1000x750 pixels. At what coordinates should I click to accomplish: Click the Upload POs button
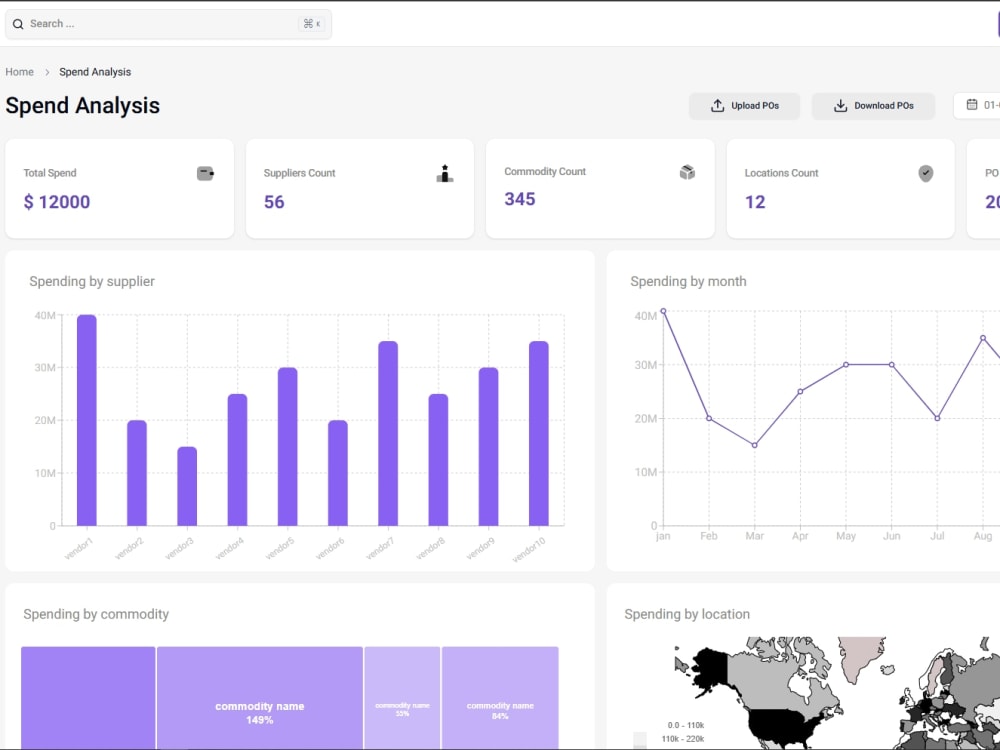(744, 106)
